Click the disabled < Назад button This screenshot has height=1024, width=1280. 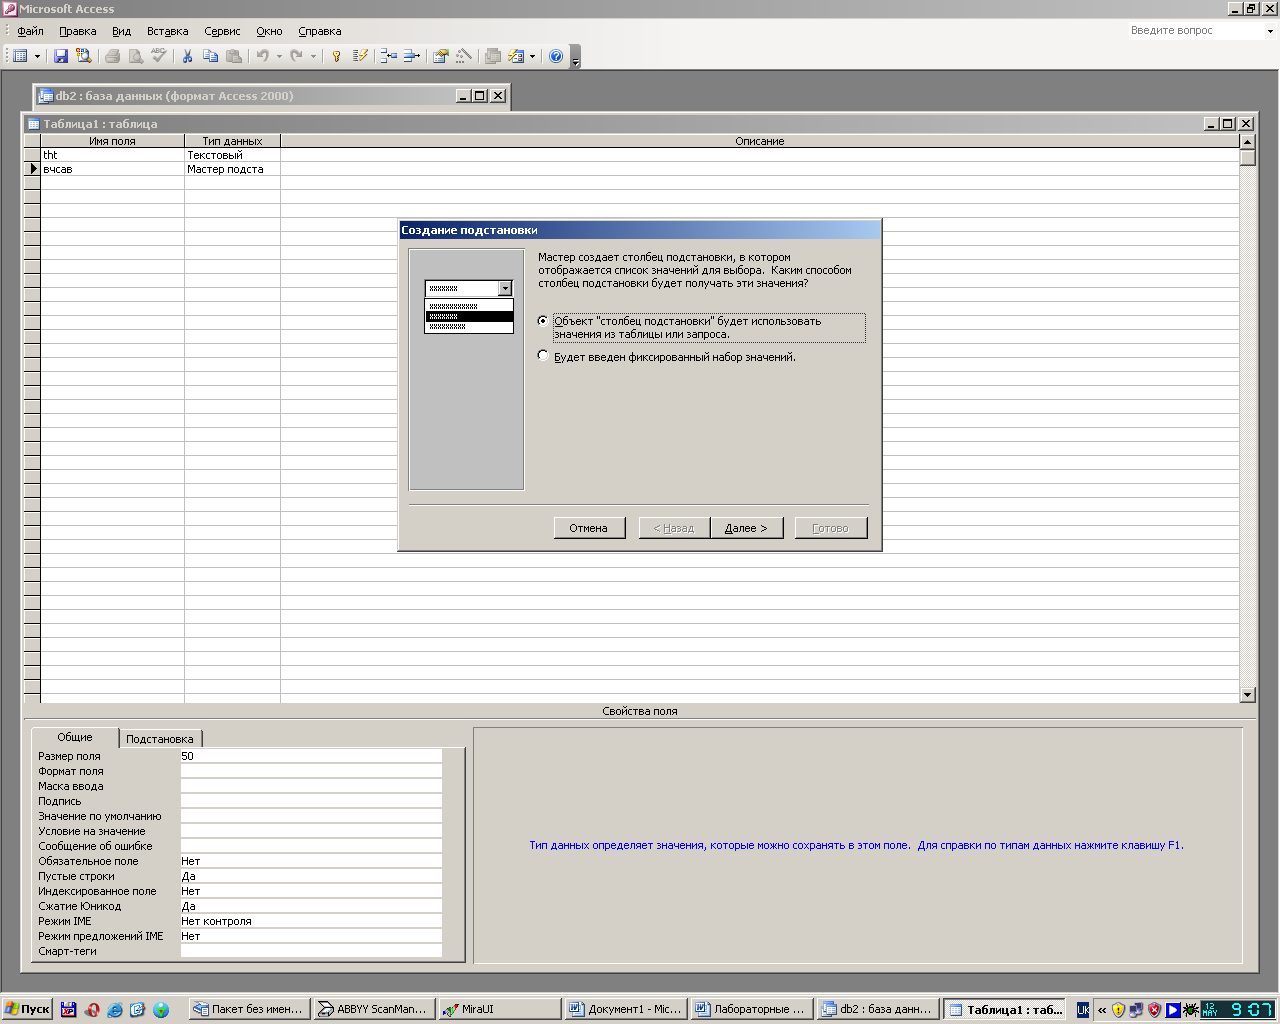click(x=674, y=528)
